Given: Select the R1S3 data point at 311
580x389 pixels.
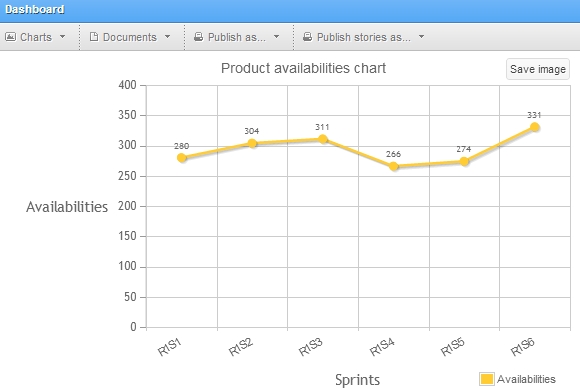Looking at the screenshot, I should coord(323,139).
